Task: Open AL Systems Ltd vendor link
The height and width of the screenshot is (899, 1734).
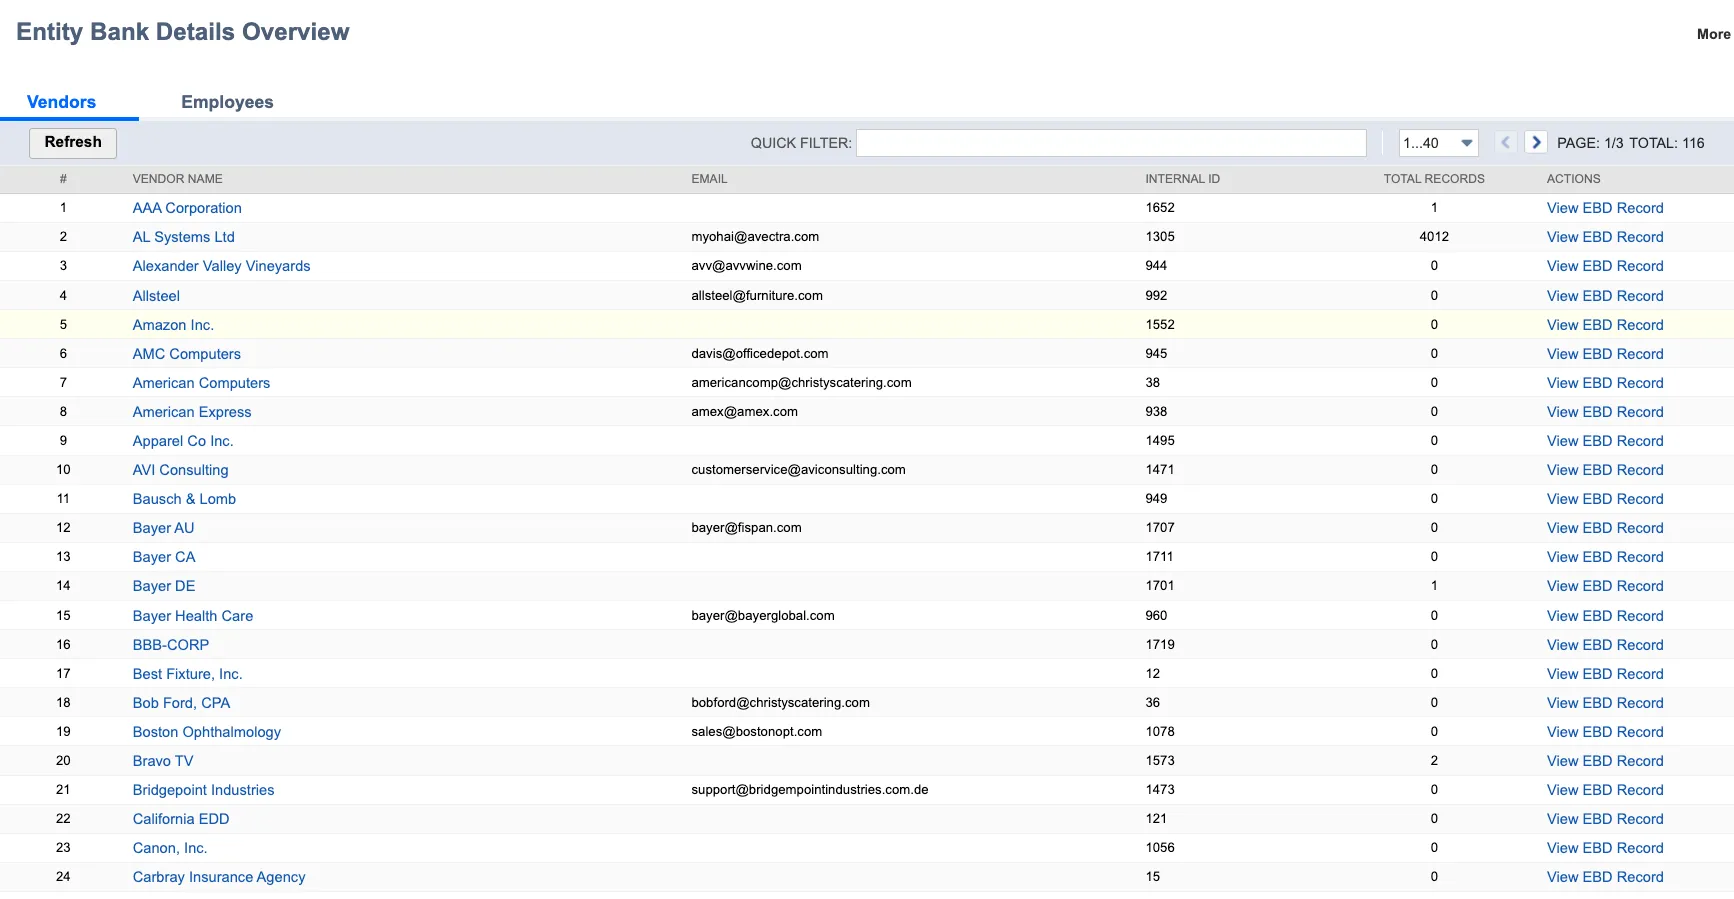Action: [184, 237]
